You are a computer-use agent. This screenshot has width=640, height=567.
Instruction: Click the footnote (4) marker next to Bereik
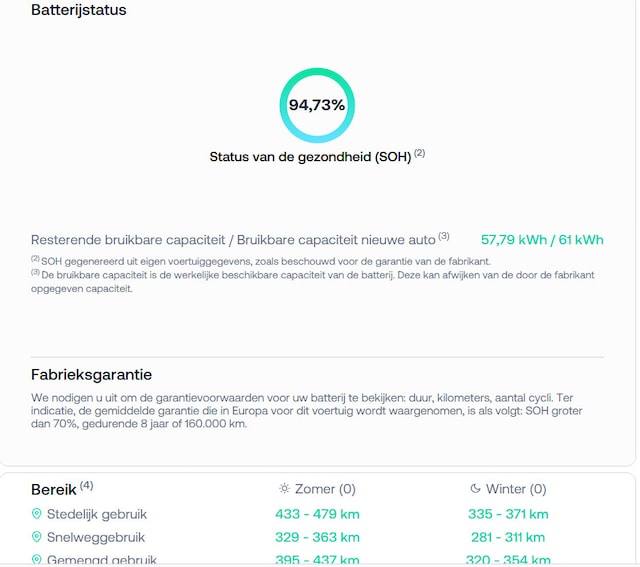(87, 485)
